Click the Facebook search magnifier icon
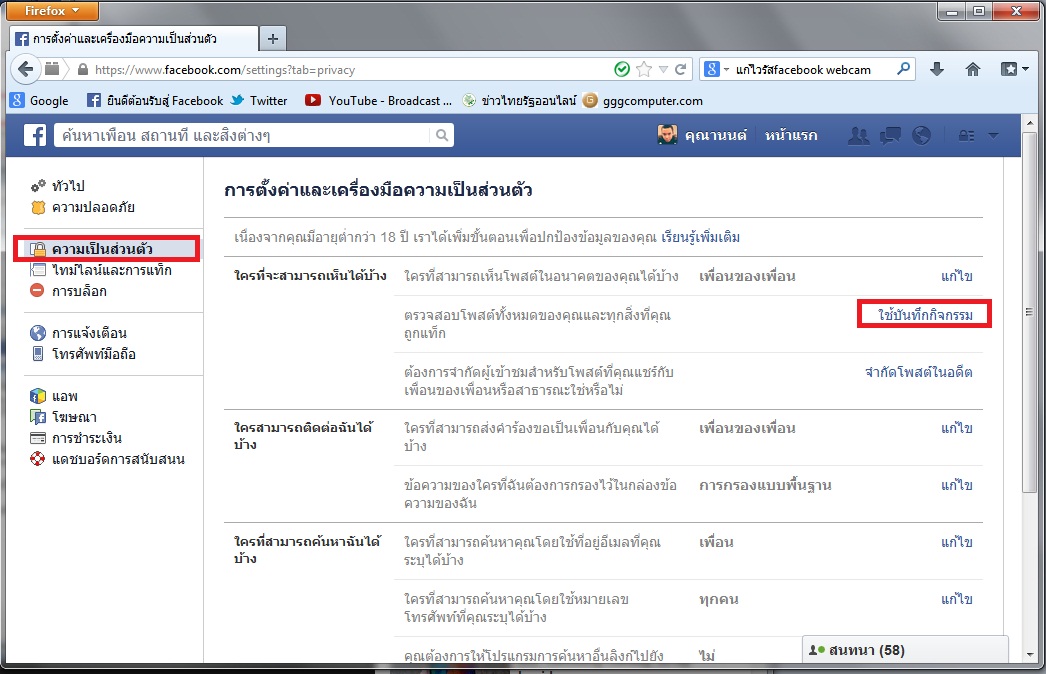 click(442, 135)
